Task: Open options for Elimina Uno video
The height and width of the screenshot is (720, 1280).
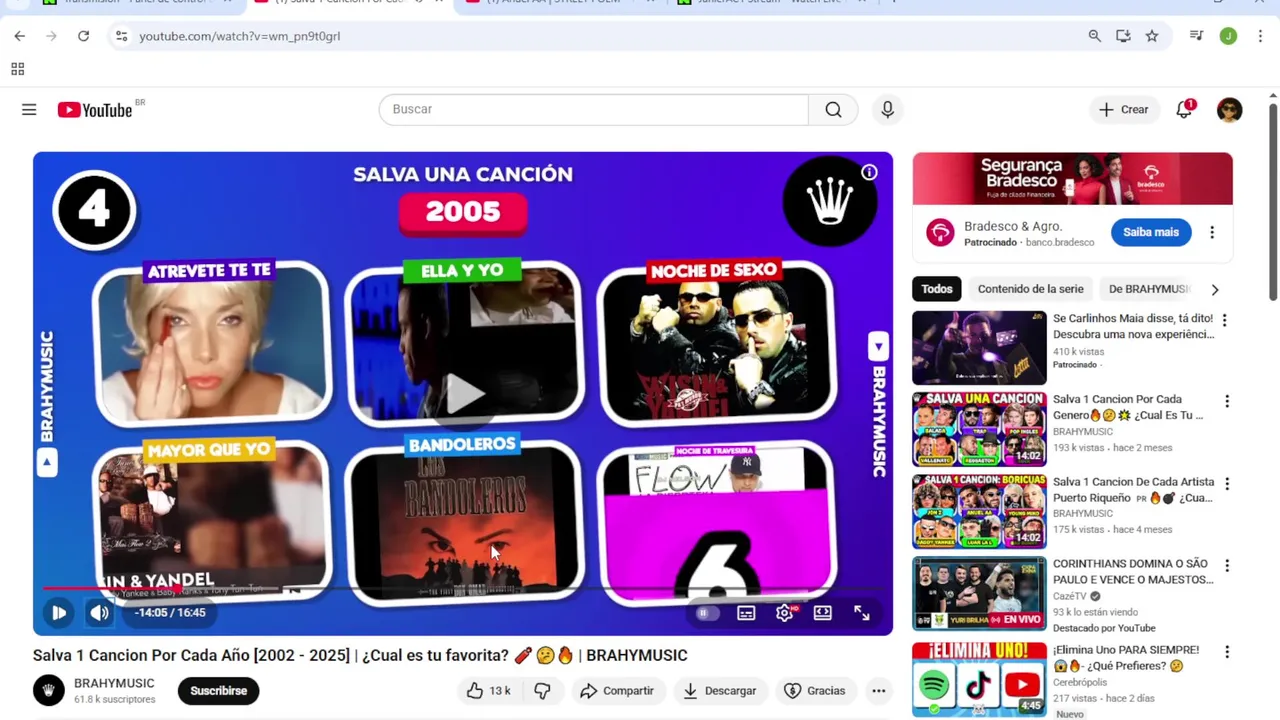Action: pos(1226,652)
